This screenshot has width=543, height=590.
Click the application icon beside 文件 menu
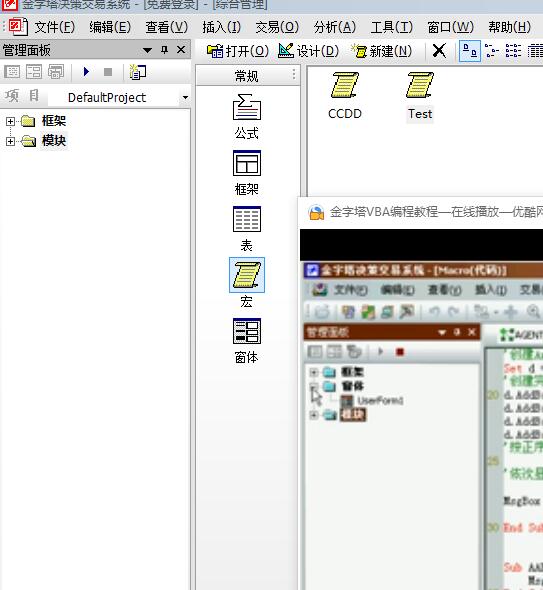pyautogui.click(x=18, y=27)
